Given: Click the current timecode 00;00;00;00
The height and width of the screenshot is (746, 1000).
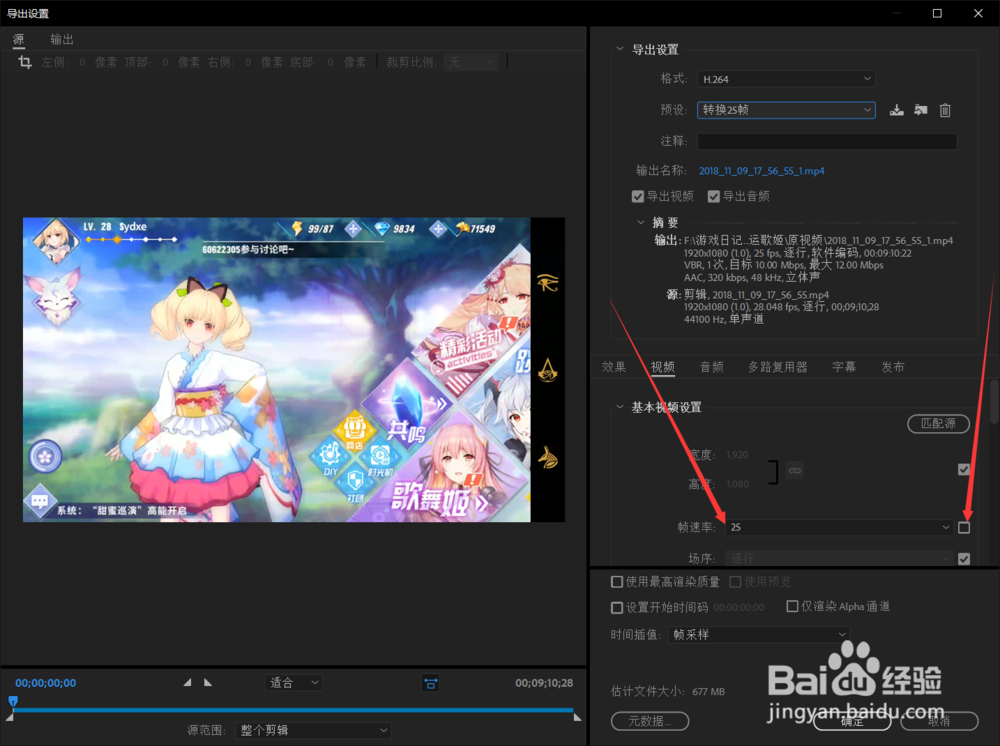Looking at the screenshot, I should click(46, 683).
